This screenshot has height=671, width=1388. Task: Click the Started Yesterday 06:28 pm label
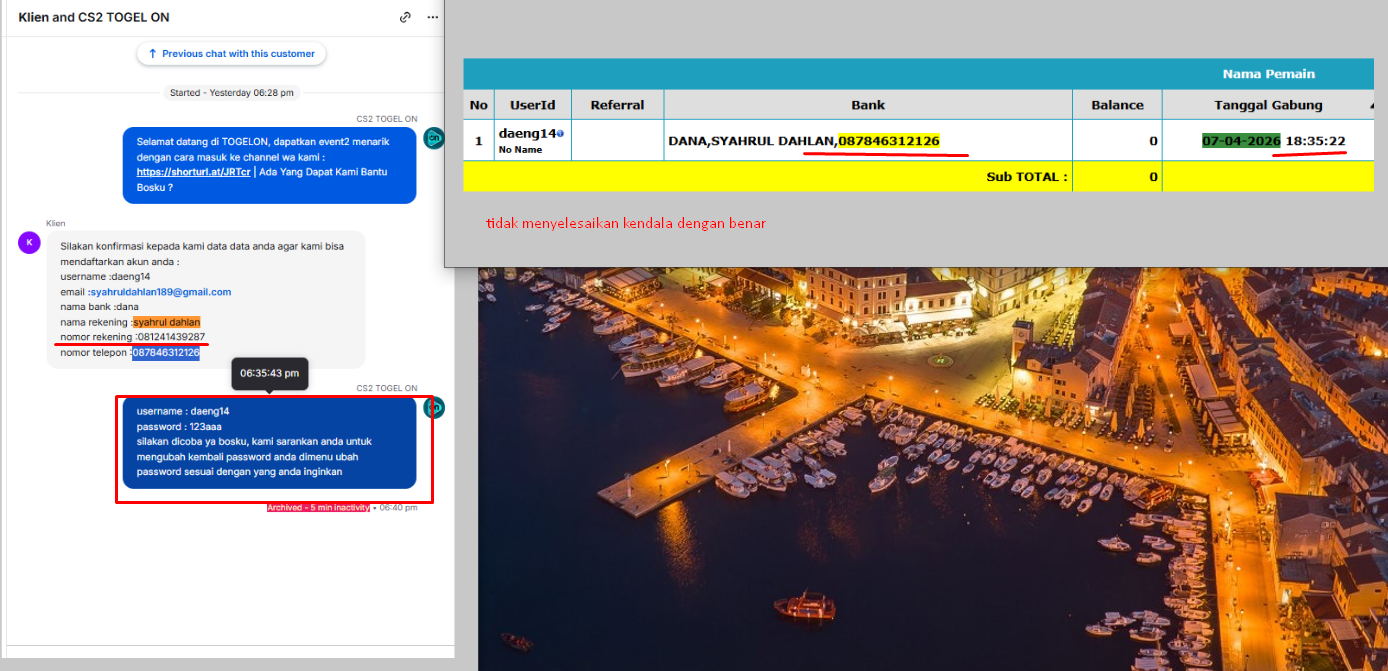pyautogui.click(x=232, y=93)
